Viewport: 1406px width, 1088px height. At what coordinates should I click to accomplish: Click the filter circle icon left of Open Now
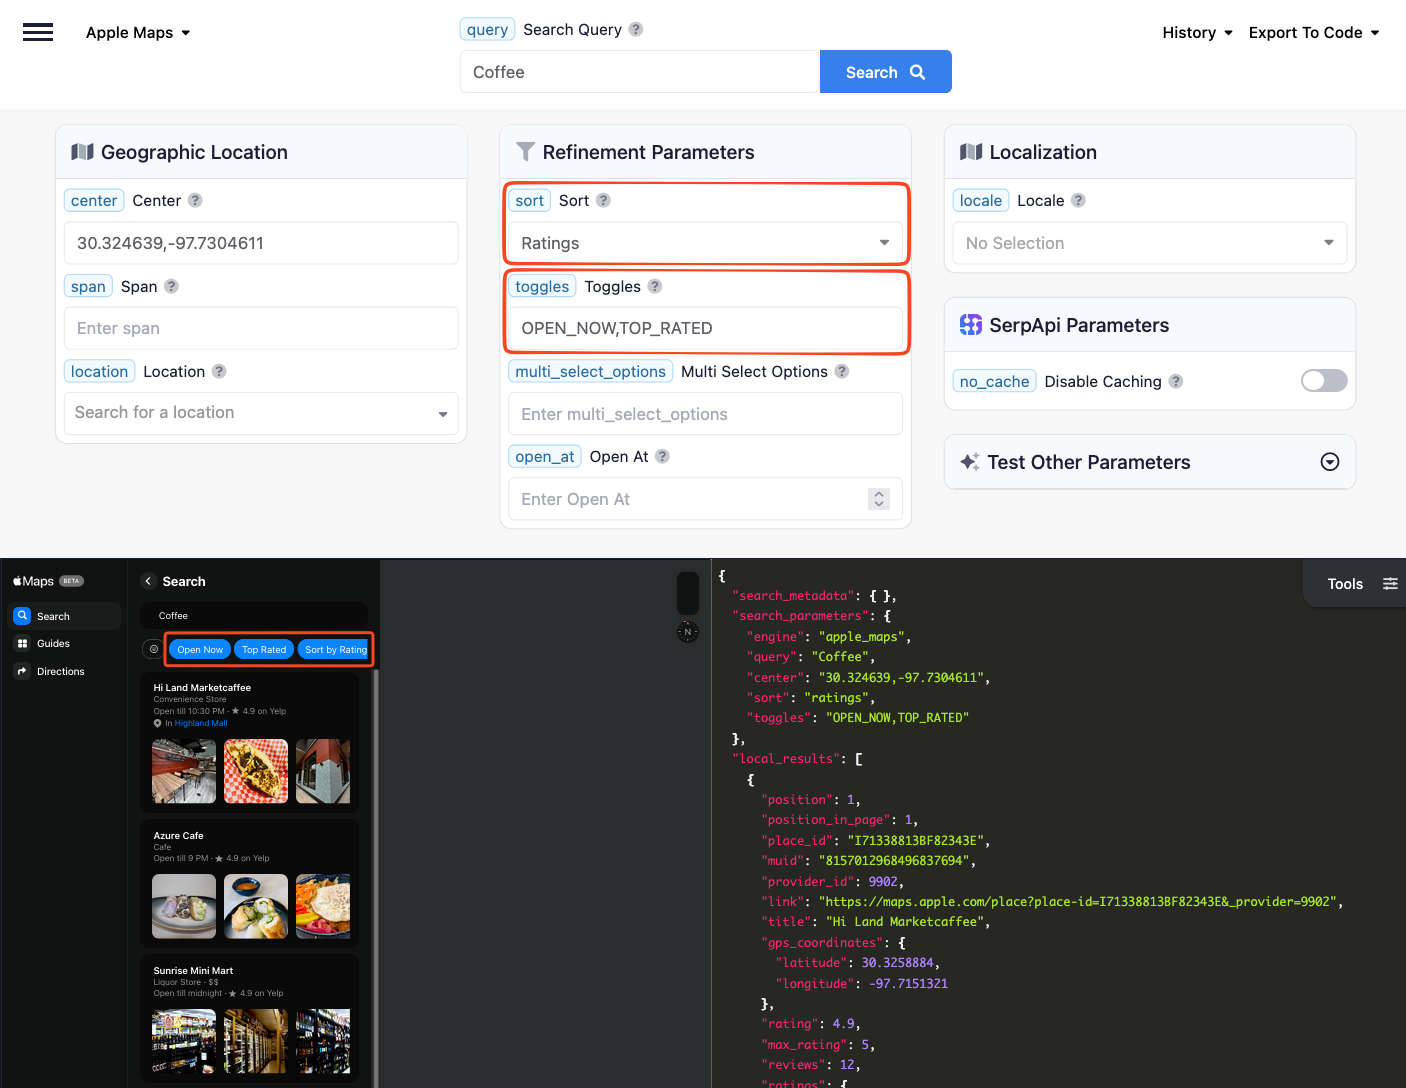(x=153, y=649)
